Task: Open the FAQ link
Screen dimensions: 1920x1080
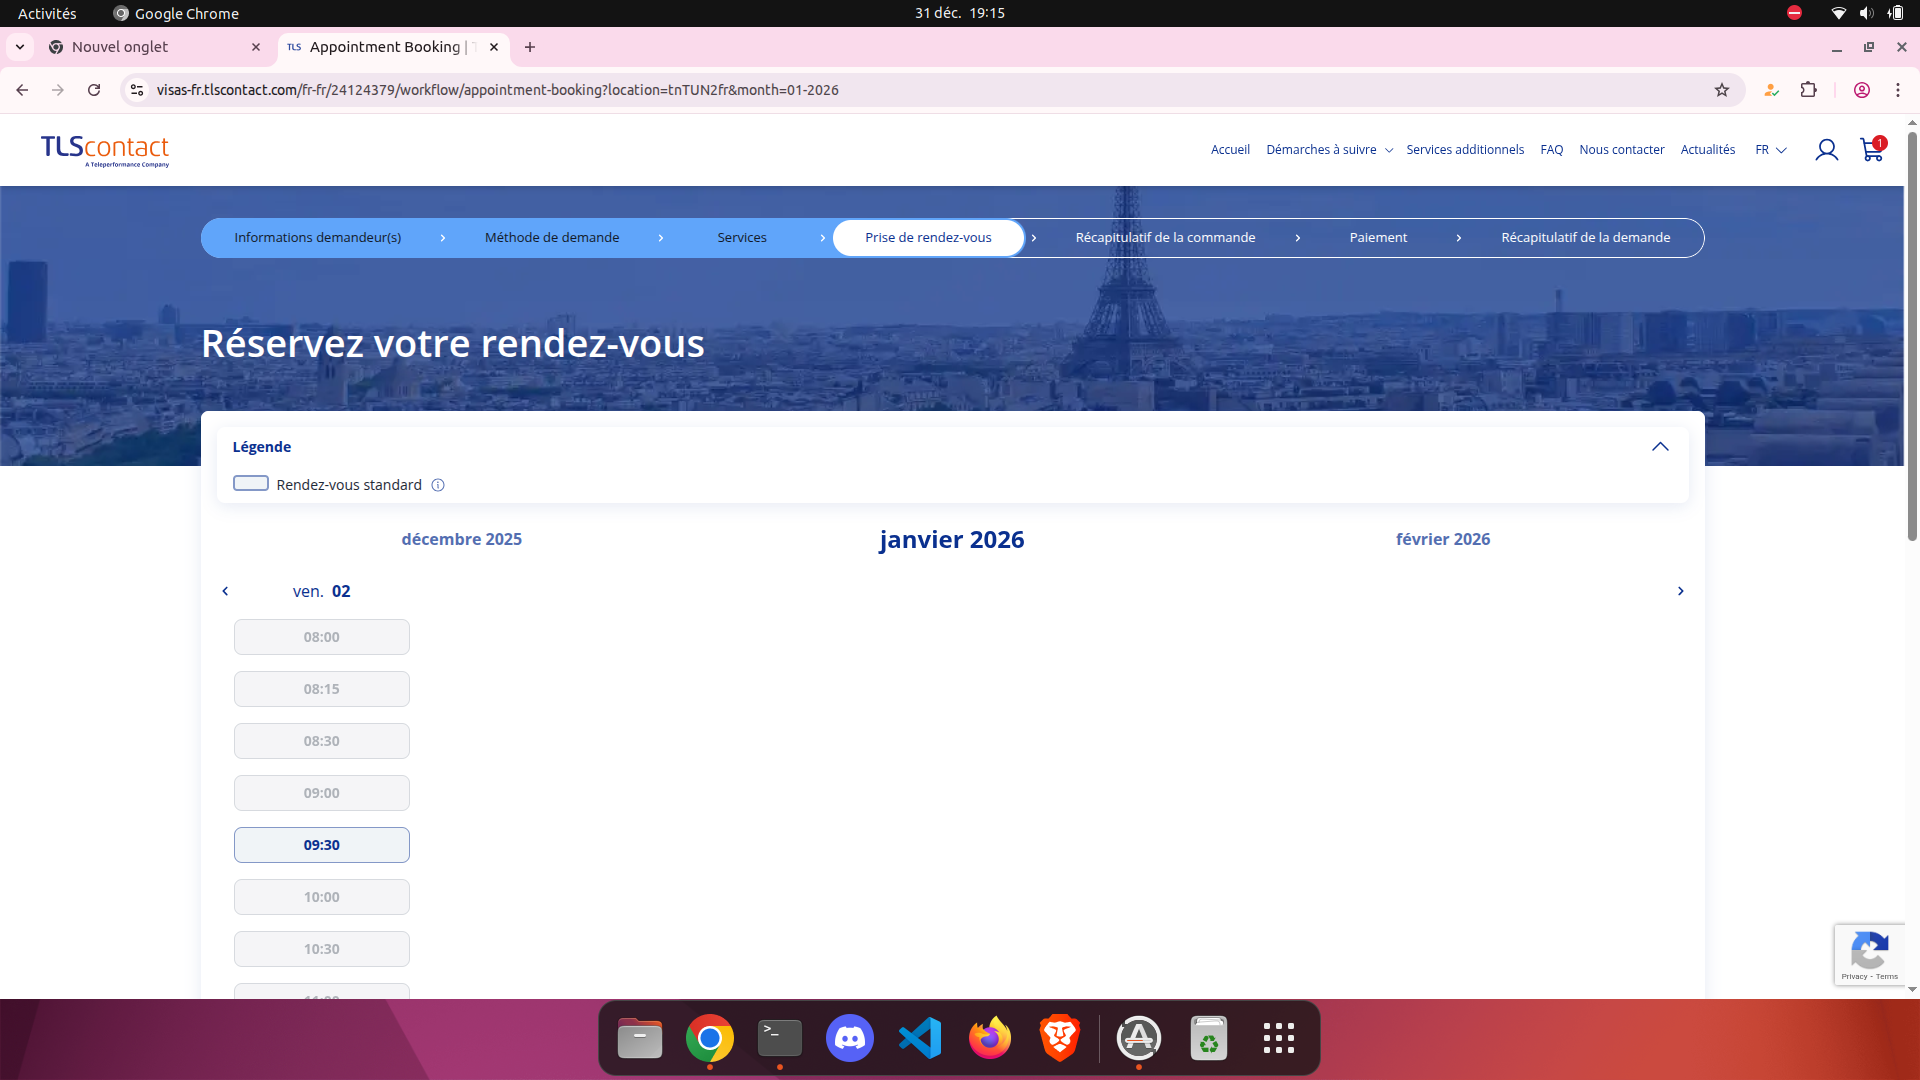Action: pos(1551,150)
